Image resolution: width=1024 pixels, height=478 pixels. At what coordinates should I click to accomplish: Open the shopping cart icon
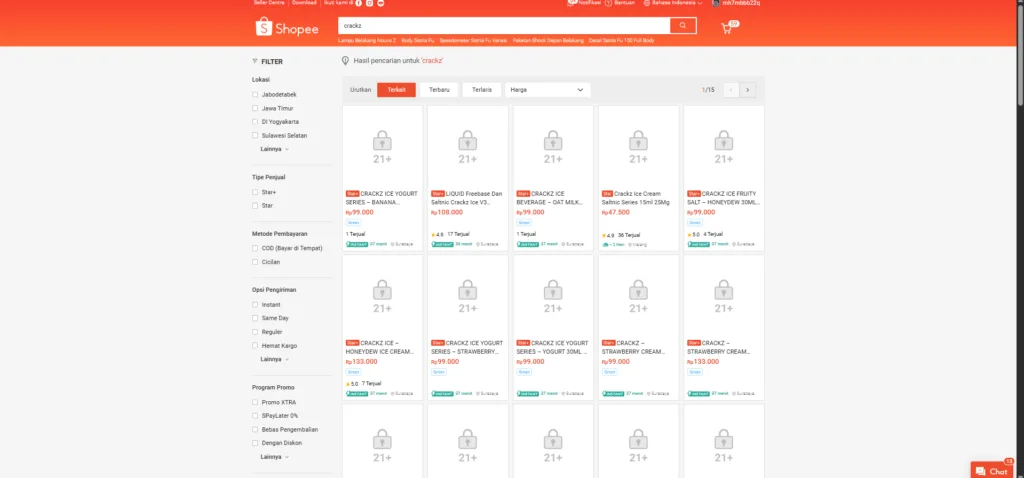pyautogui.click(x=726, y=28)
